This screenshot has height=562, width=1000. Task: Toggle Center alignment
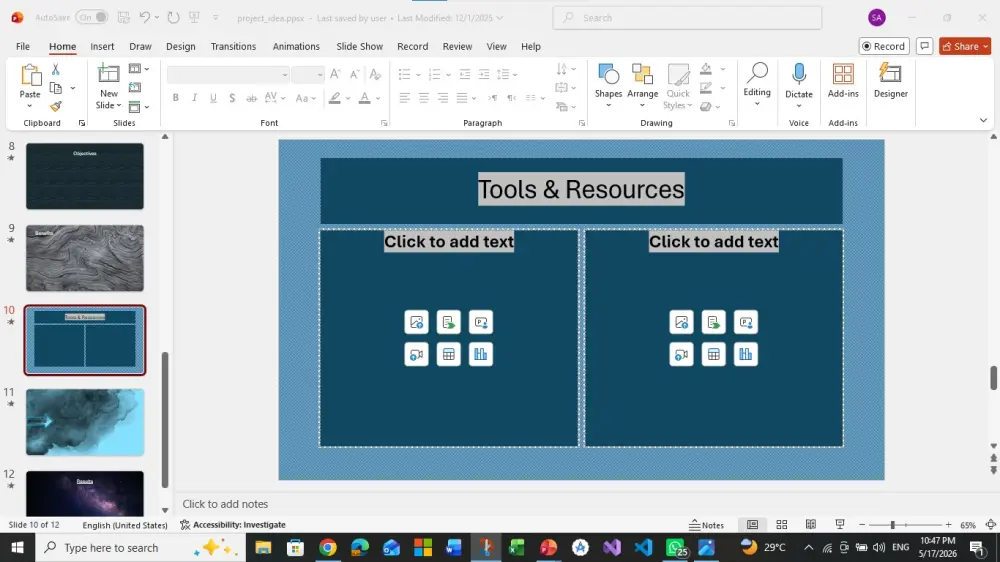click(x=423, y=98)
